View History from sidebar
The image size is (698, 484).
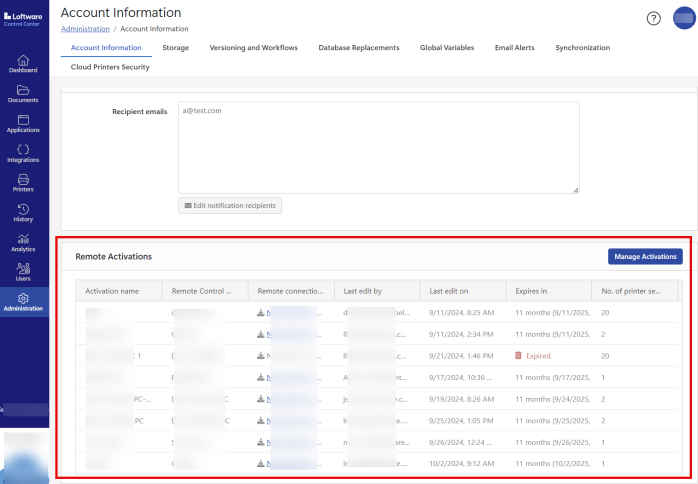tap(24, 212)
